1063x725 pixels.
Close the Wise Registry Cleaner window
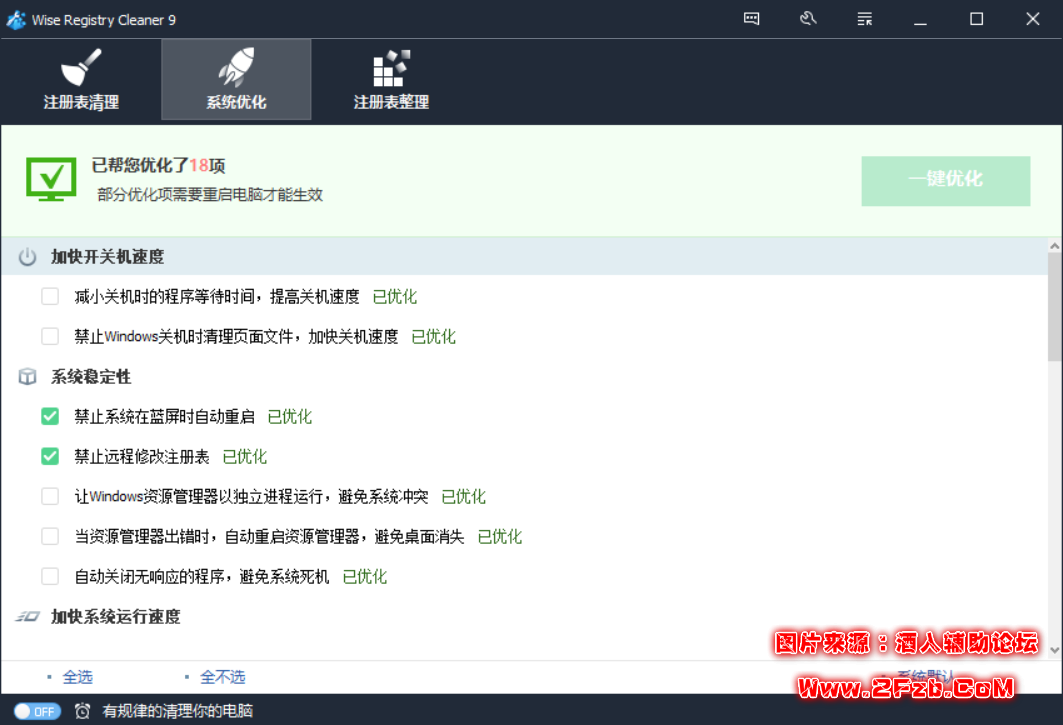pyautogui.click(x=1032, y=19)
